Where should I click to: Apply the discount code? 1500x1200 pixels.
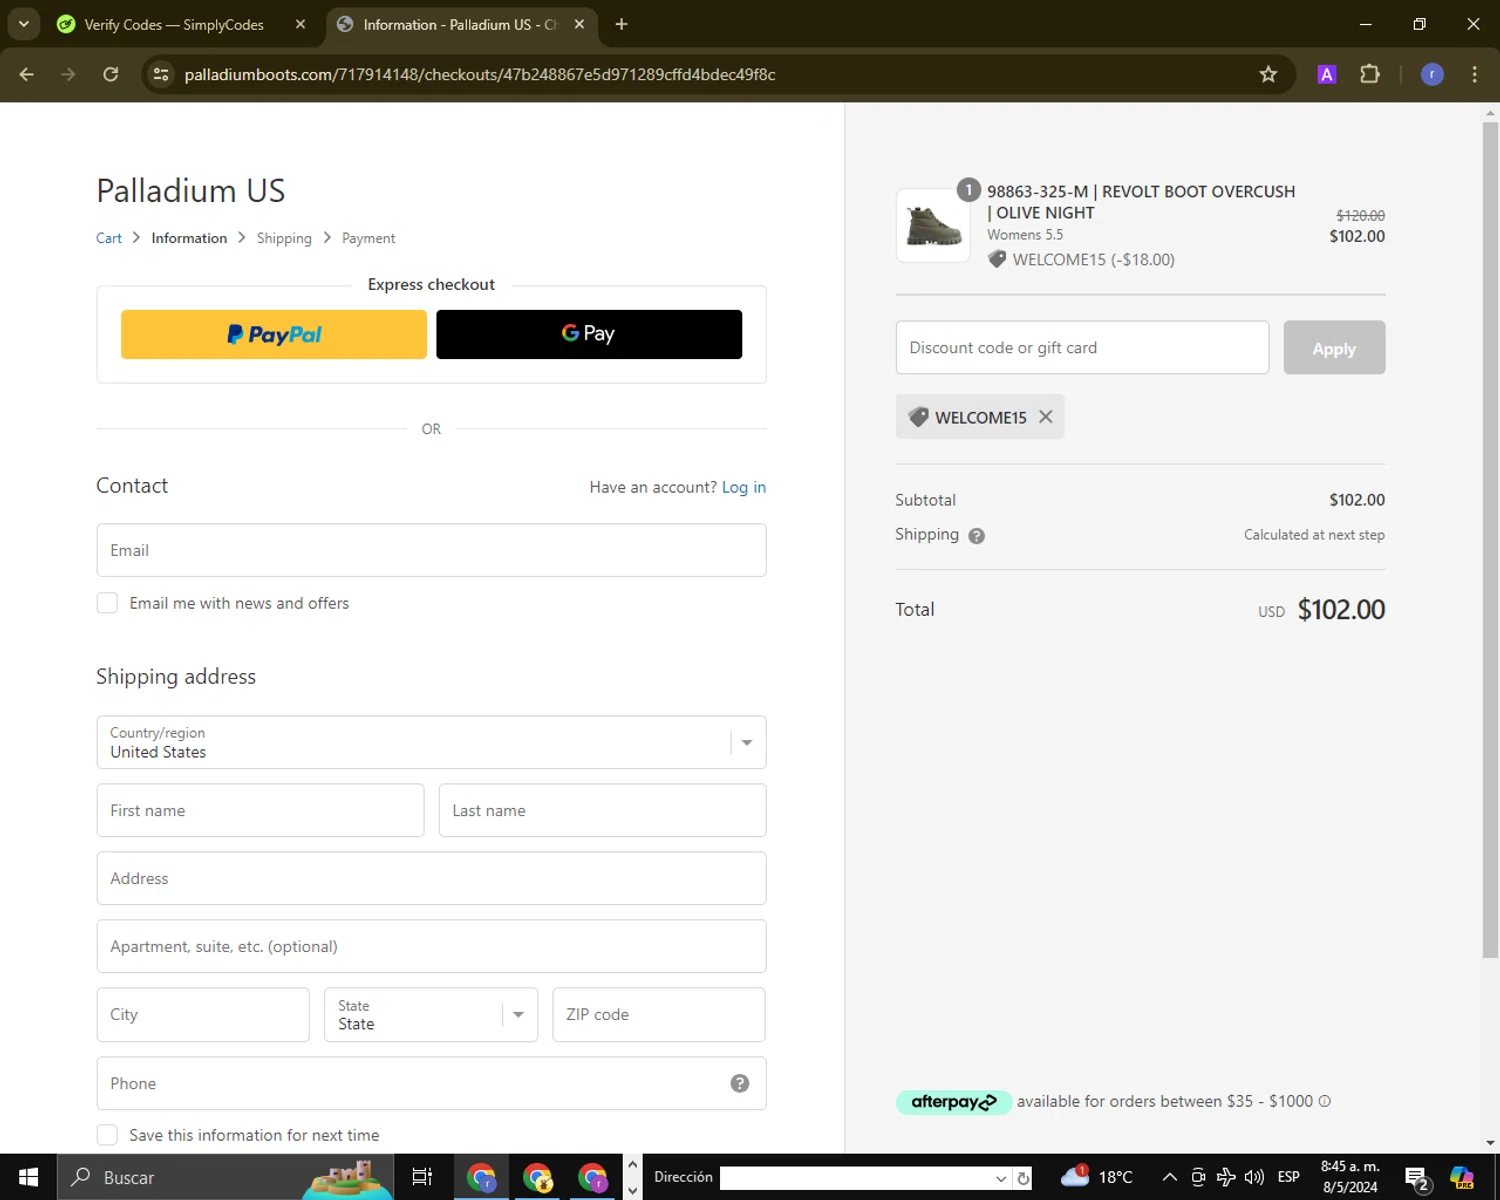tap(1334, 347)
